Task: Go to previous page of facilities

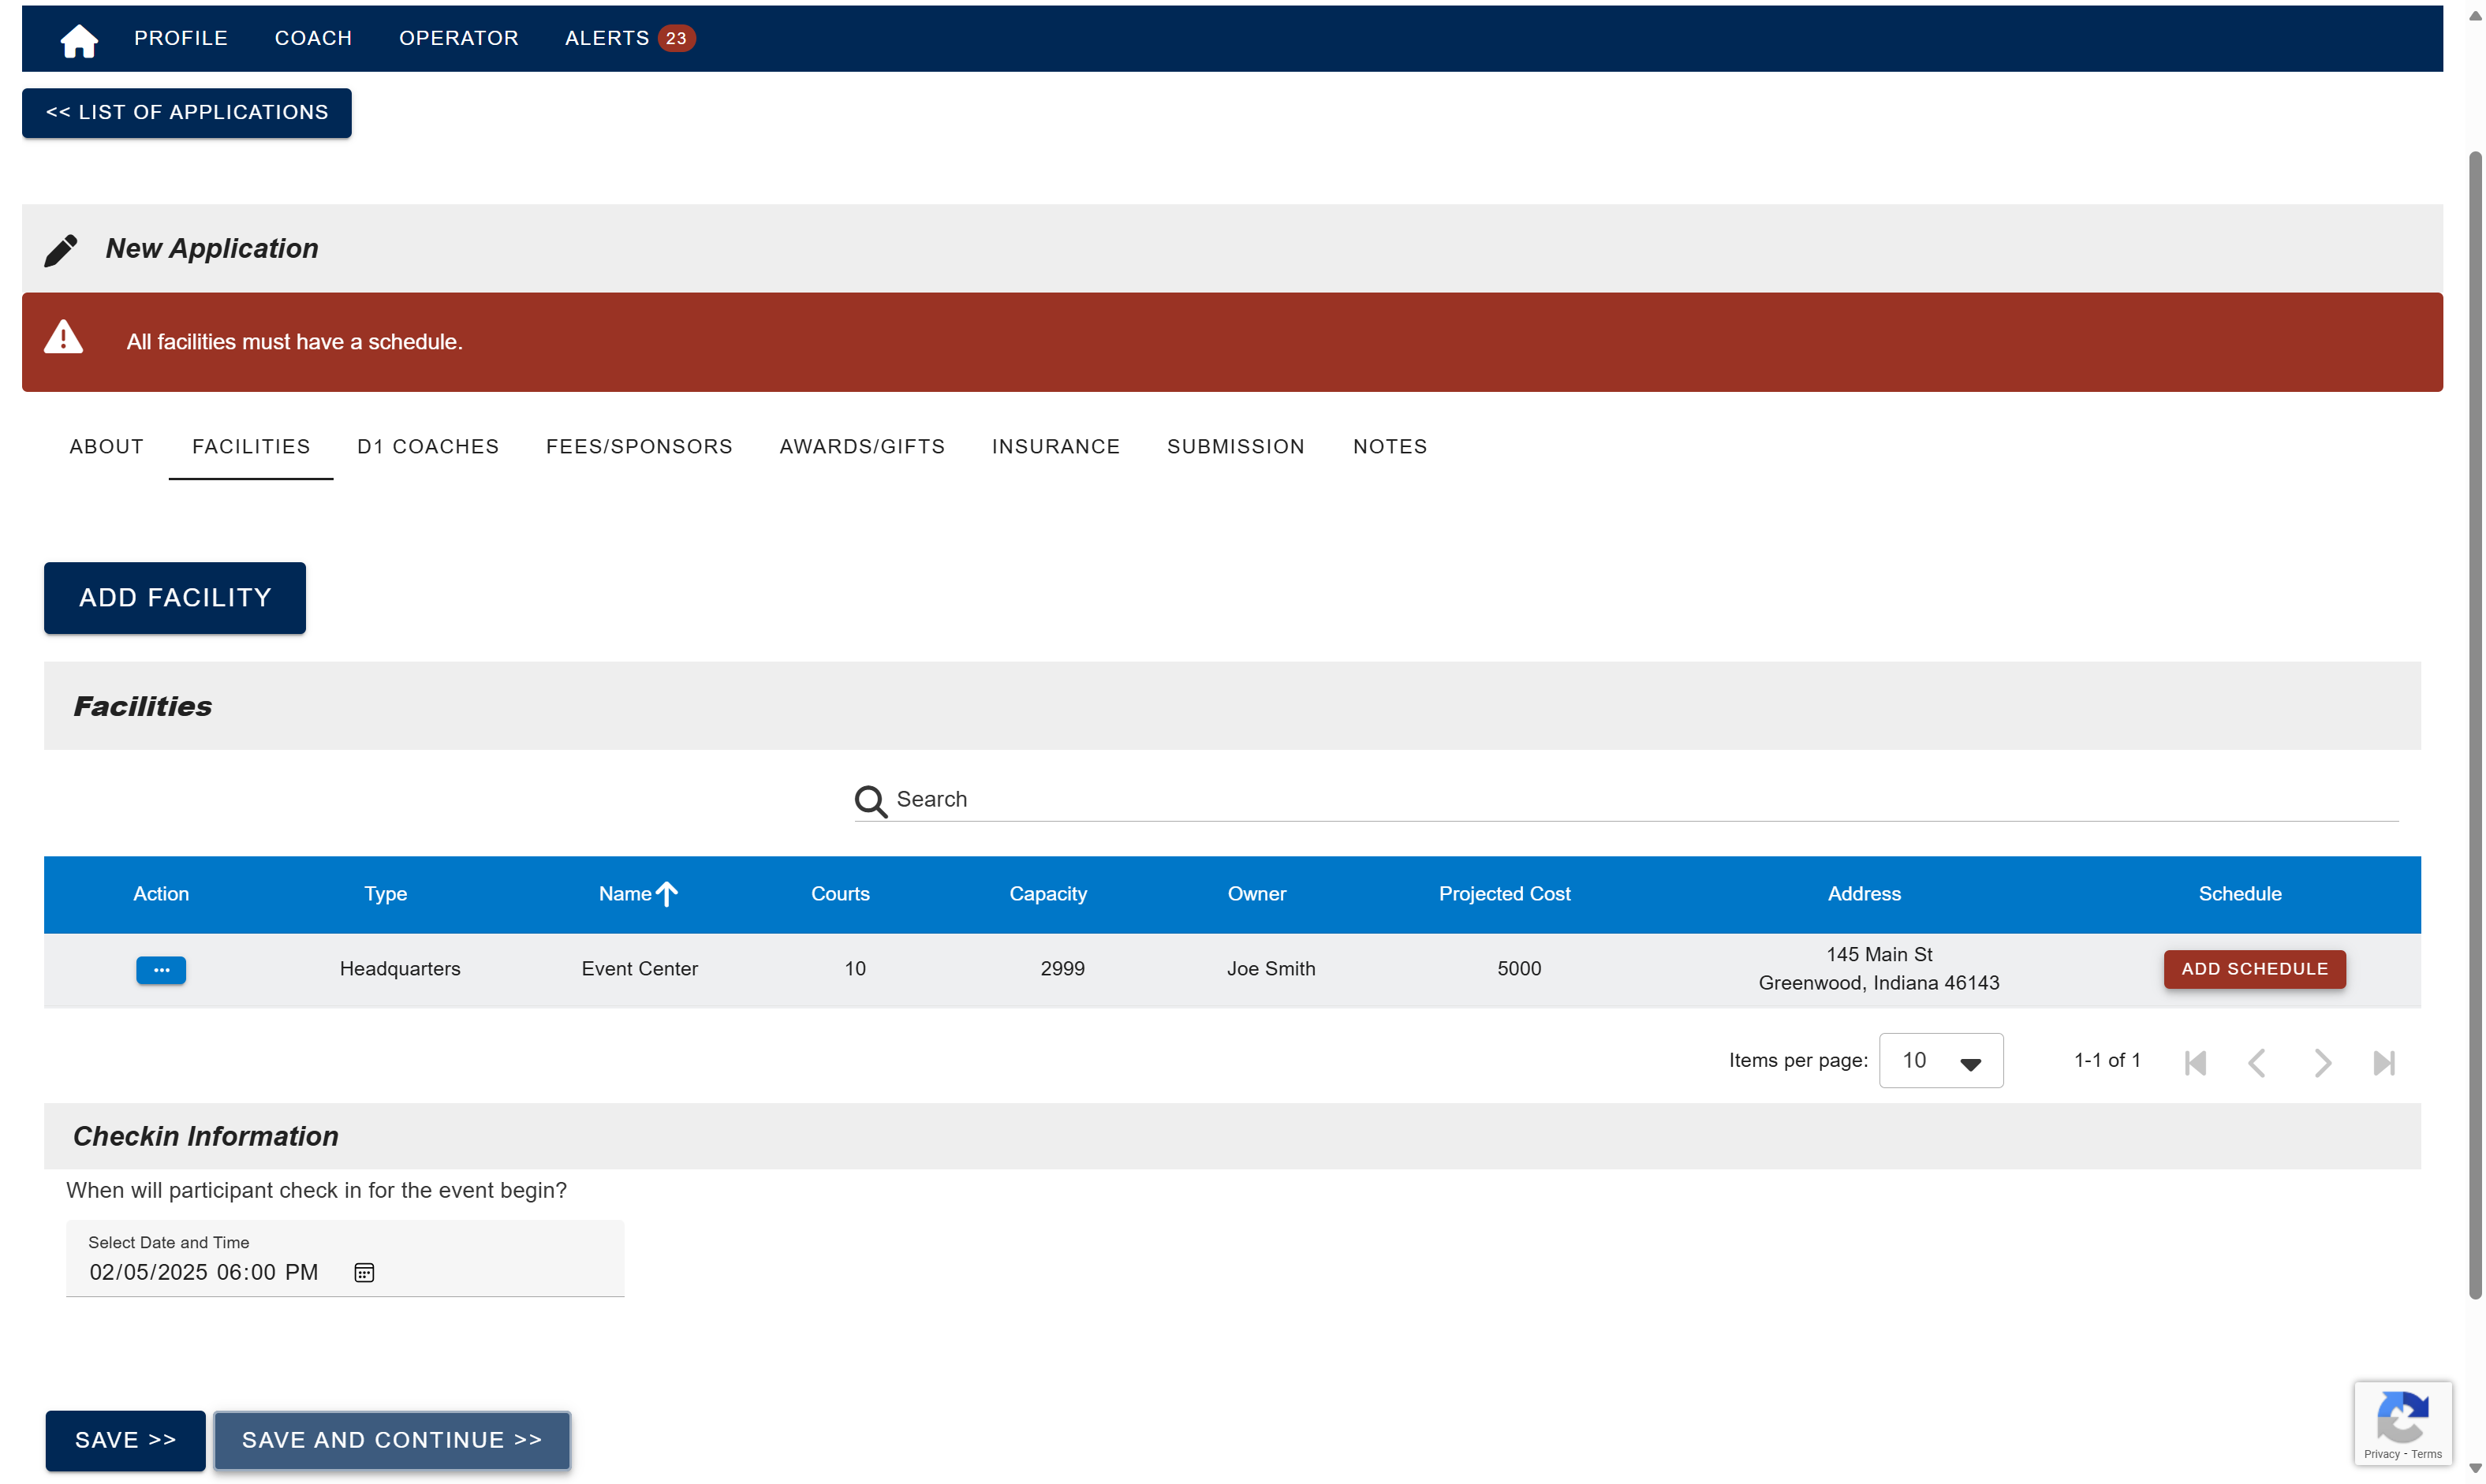Action: [x=2257, y=1063]
